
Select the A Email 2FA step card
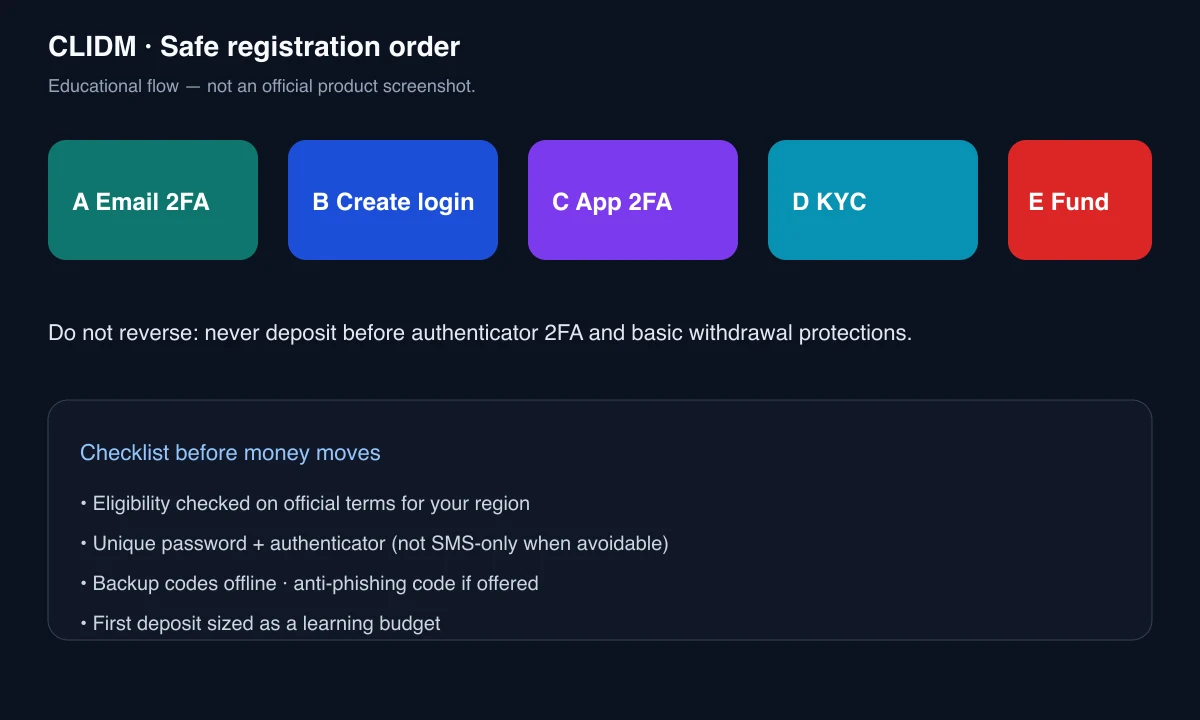(x=153, y=200)
